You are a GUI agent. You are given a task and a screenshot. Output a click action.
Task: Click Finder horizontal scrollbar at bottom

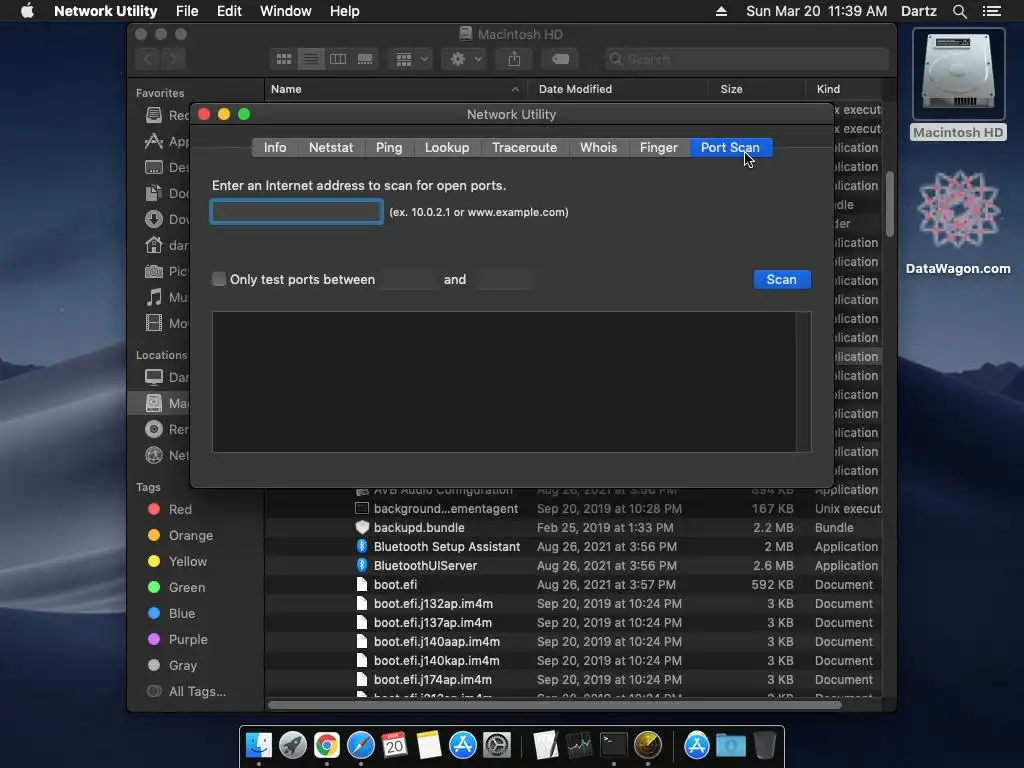coord(554,705)
